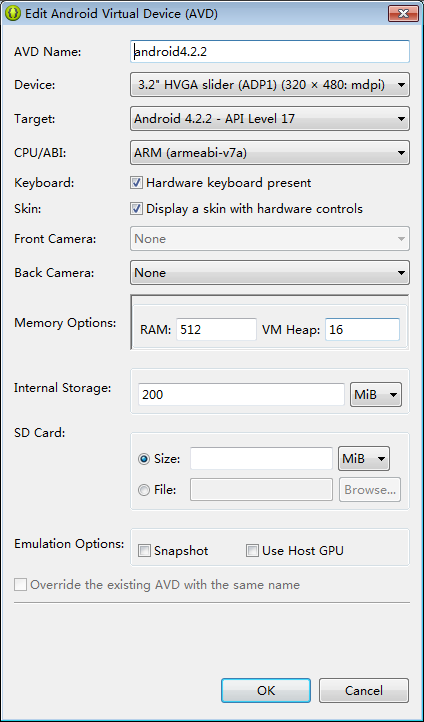Open Internal Storage MiB unit dropdown
Screen dimensions: 424x722
coord(376,395)
